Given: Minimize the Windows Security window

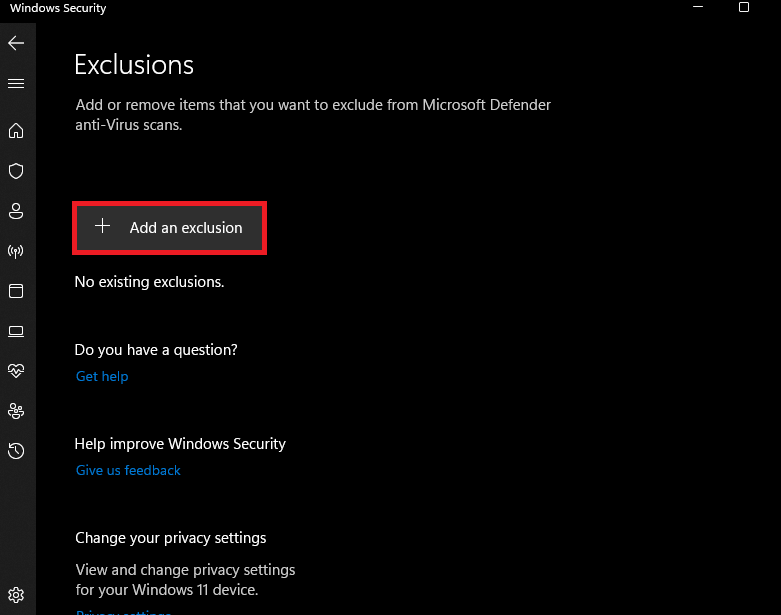Looking at the screenshot, I should (x=697, y=7).
